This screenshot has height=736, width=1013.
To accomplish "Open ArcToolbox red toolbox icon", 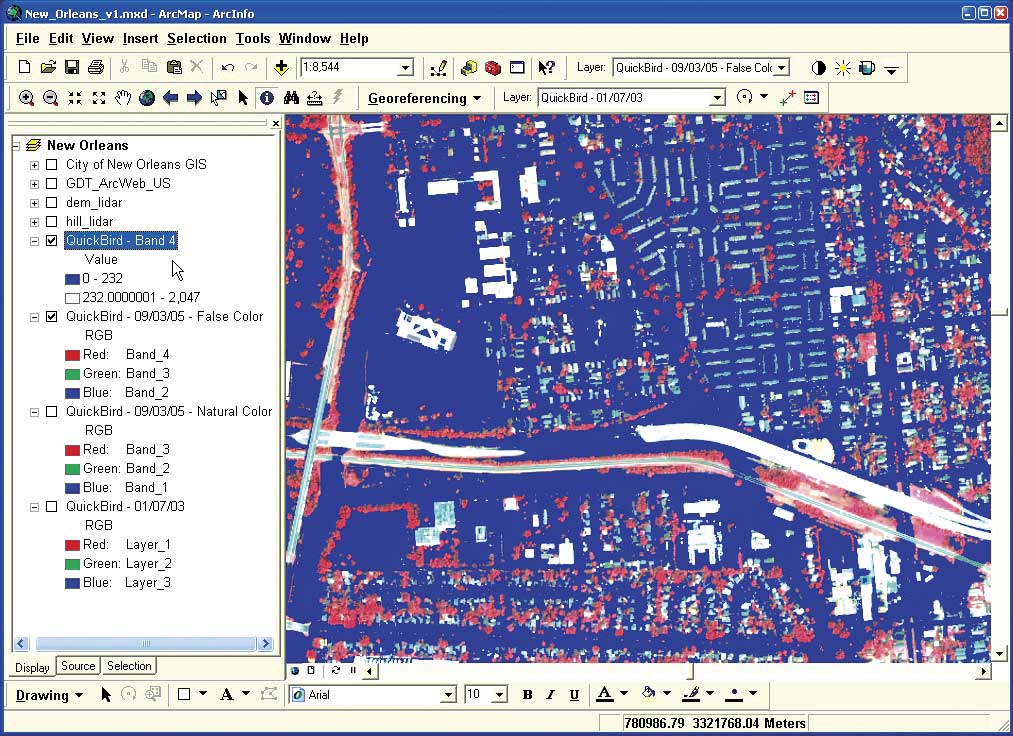I will coord(493,68).
